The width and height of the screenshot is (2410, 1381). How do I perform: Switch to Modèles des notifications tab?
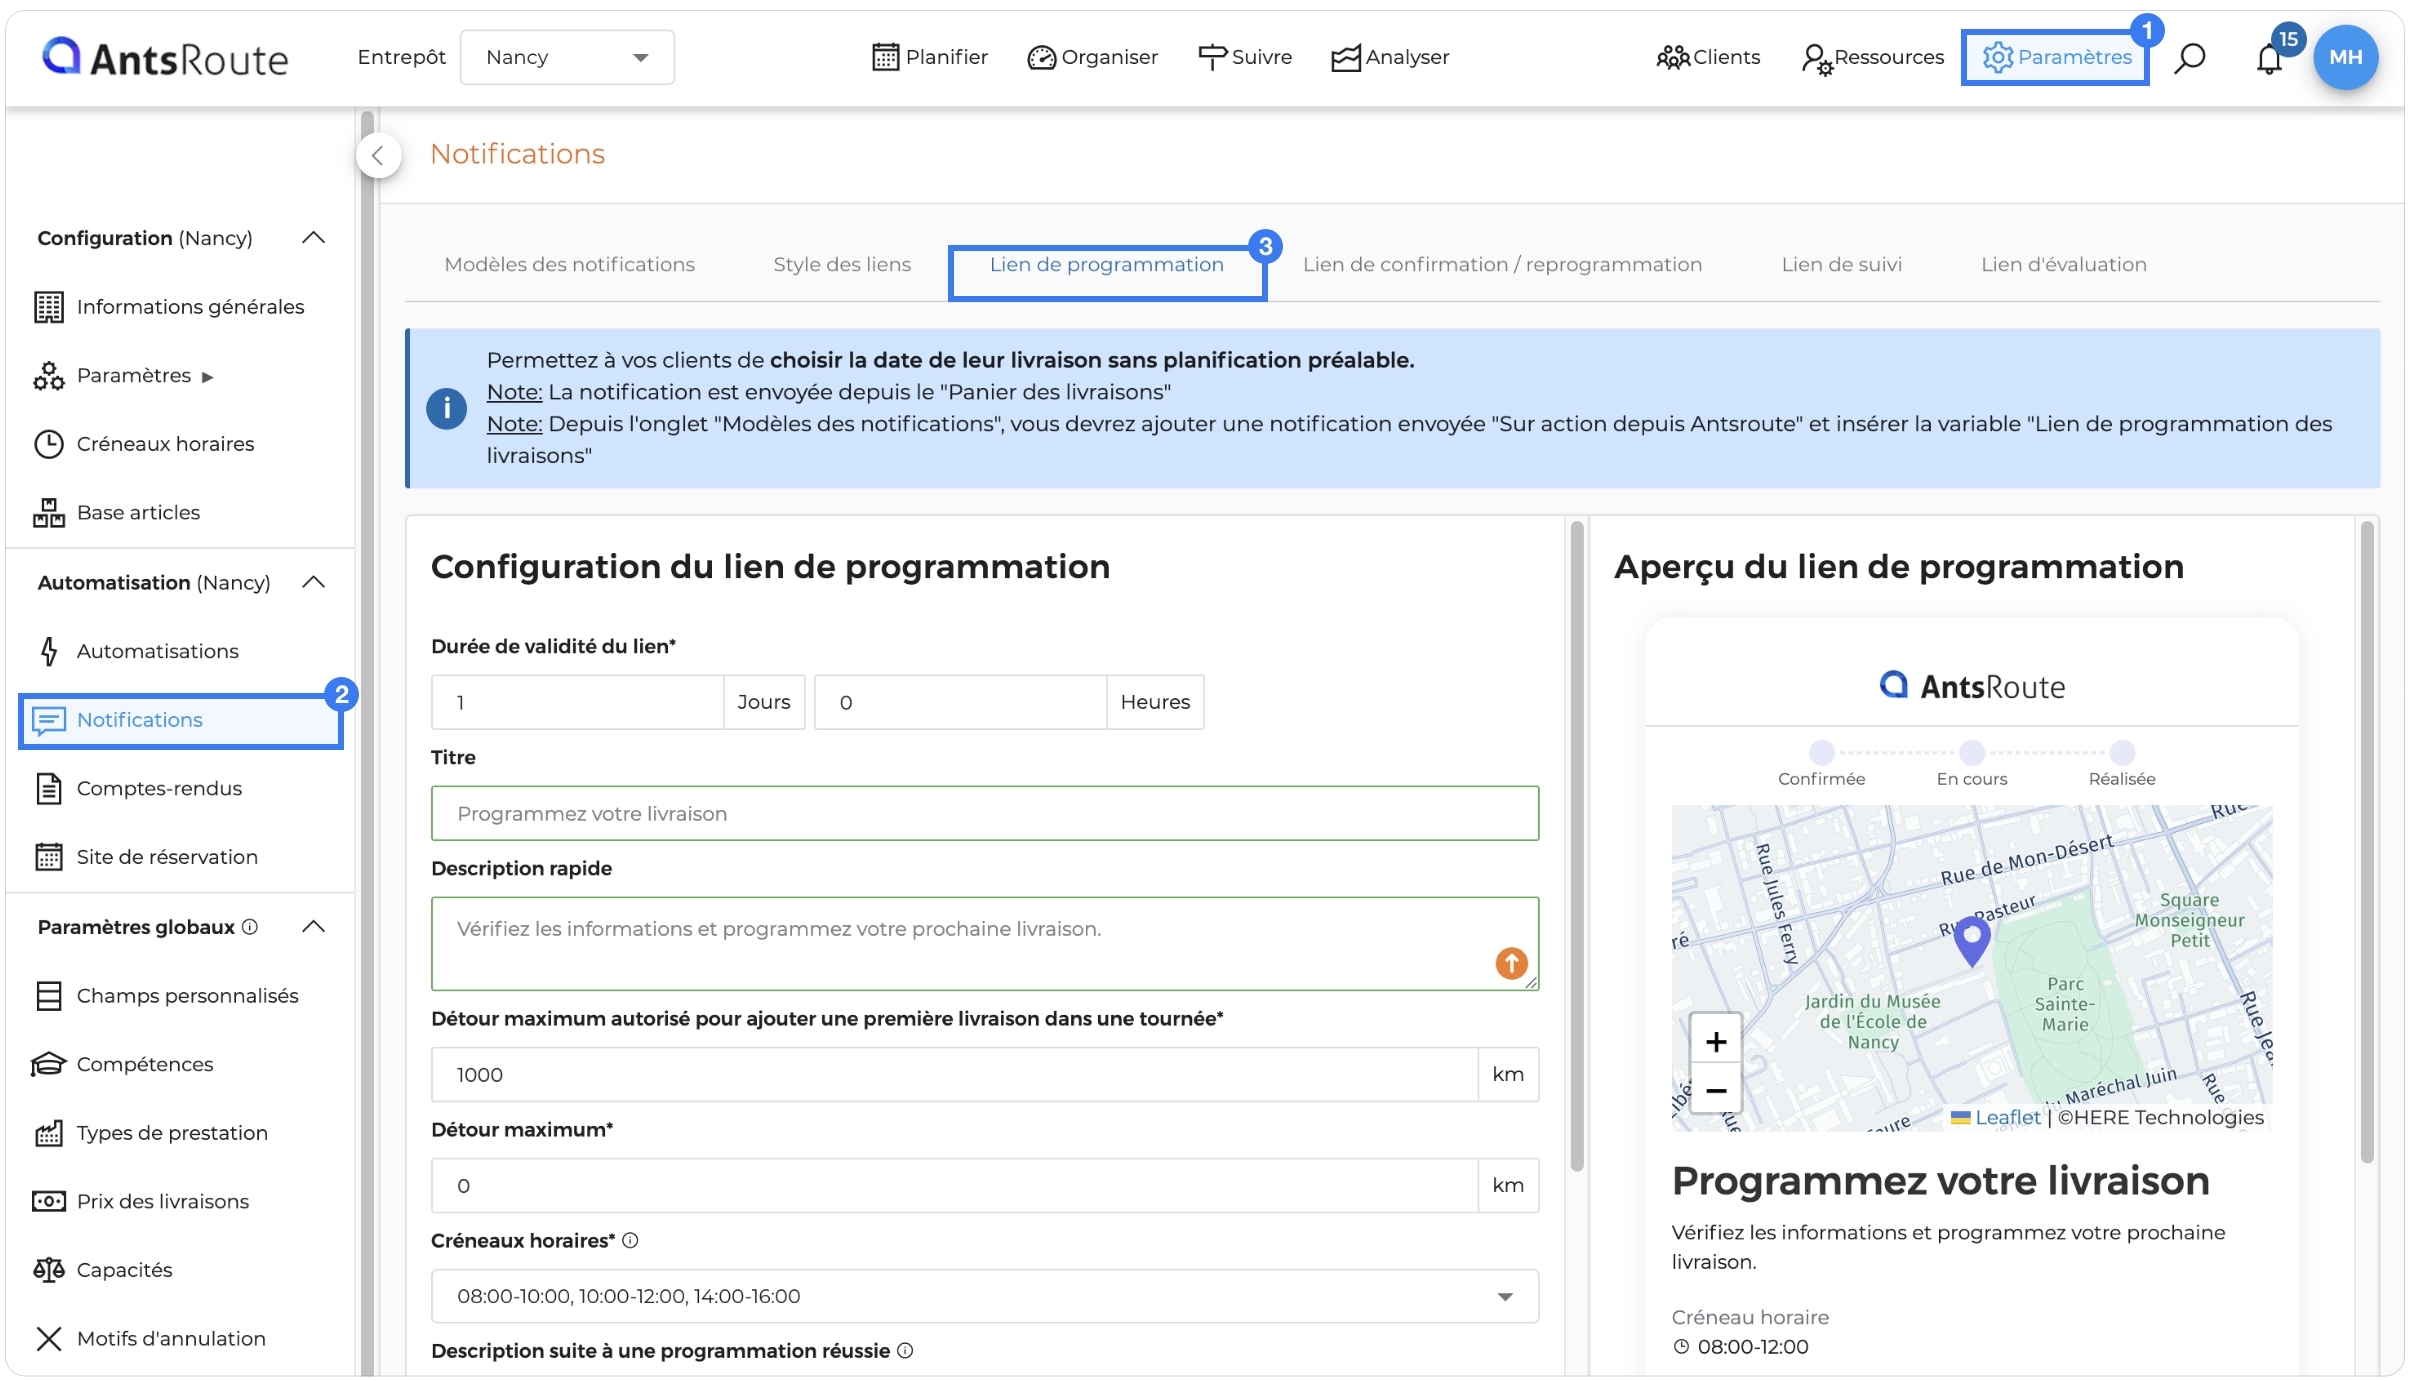pos(569,265)
